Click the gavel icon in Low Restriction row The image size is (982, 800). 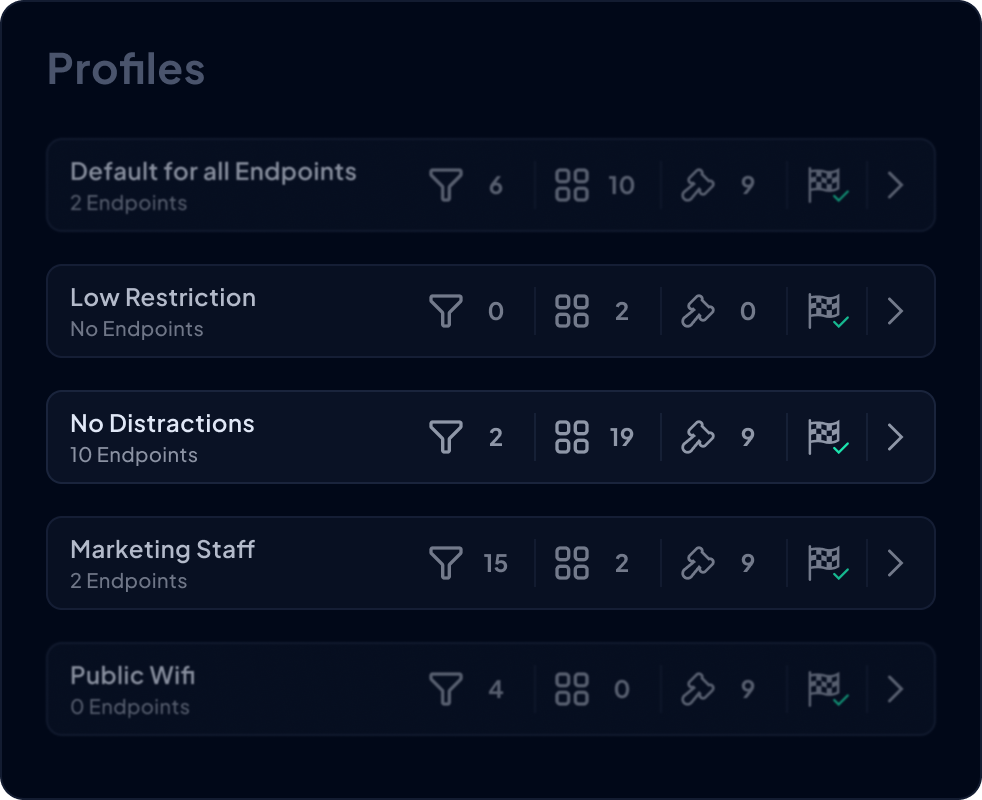[698, 311]
